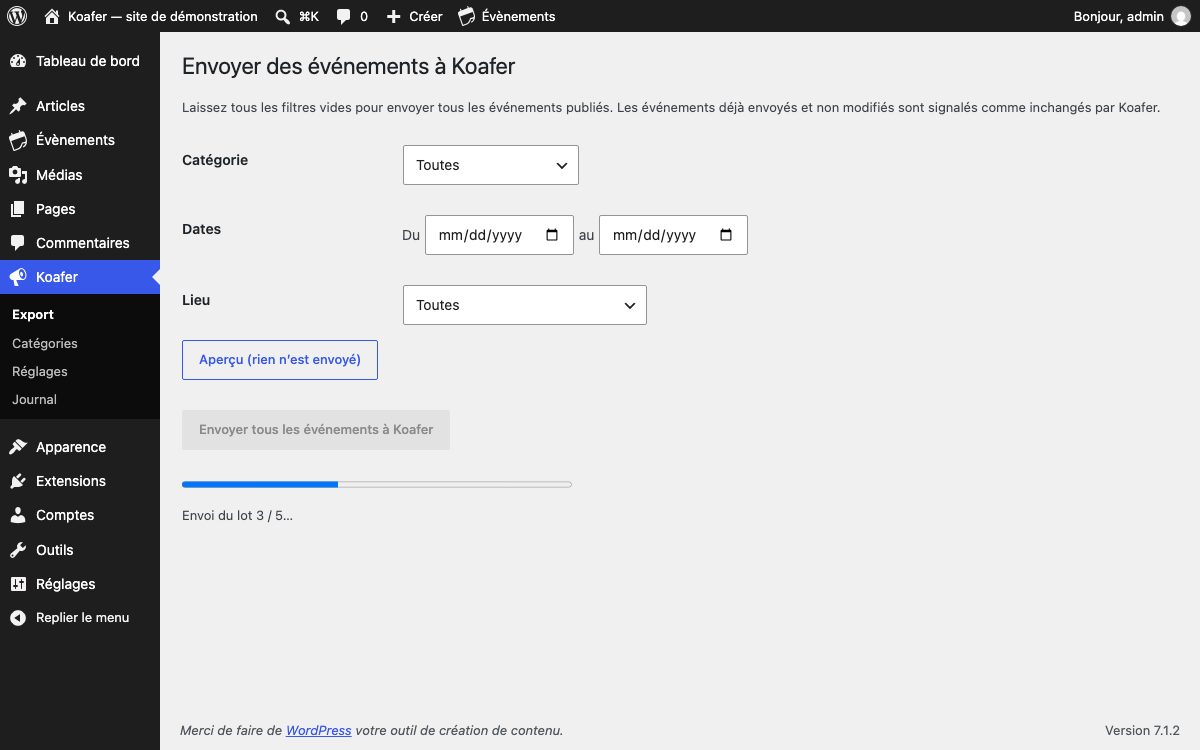Expand the Lieu dropdown
This screenshot has width=1200, height=750.
click(525, 305)
